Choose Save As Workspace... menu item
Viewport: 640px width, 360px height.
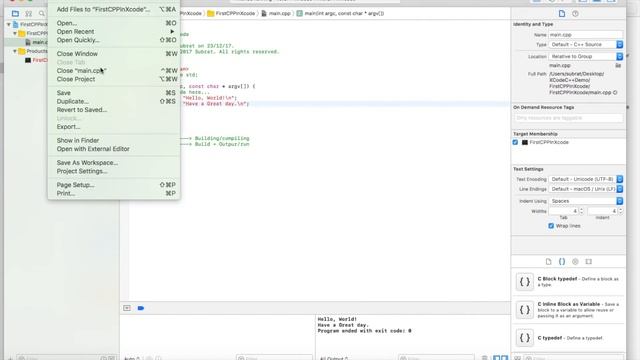click(114, 162)
